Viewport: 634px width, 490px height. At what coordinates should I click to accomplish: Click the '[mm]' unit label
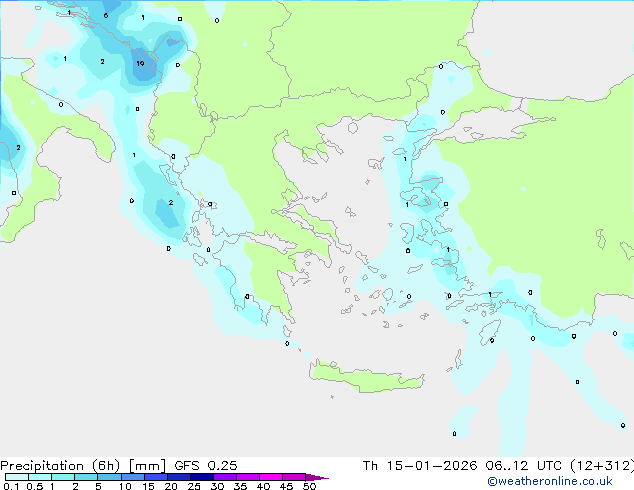point(147,466)
